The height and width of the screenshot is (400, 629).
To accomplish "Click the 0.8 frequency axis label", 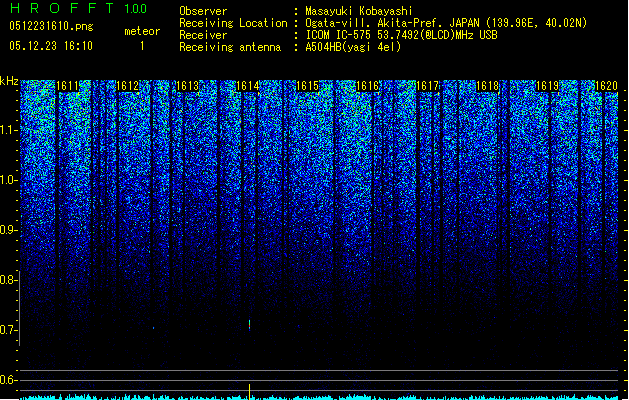I will [9, 280].
